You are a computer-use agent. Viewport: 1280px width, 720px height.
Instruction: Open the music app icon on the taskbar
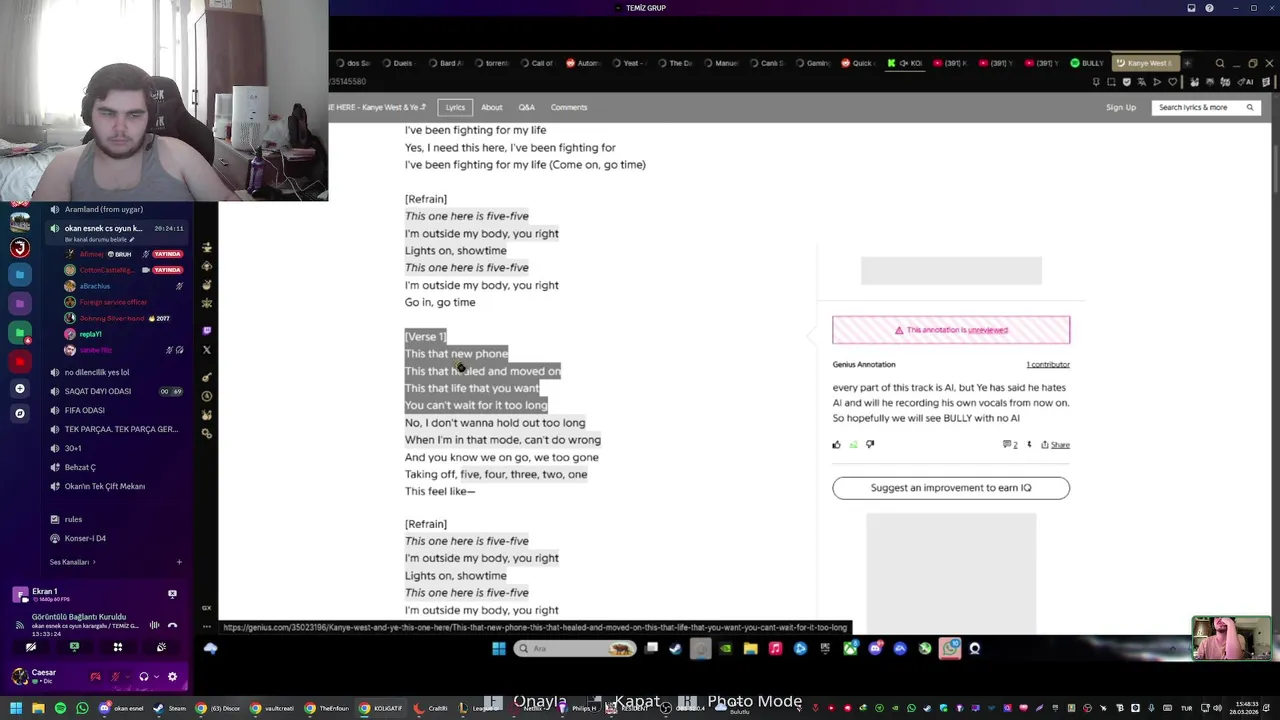(x=775, y=649)
